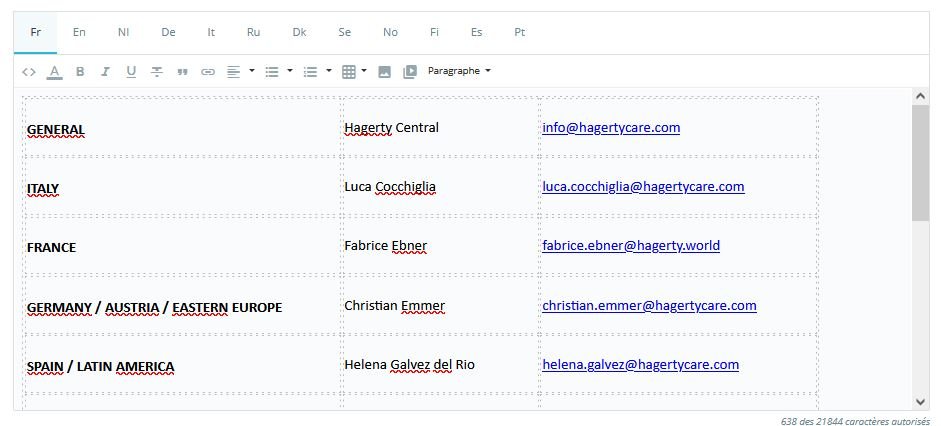
Task: Click the Christian Emmer cell
Action: (441, 305)
